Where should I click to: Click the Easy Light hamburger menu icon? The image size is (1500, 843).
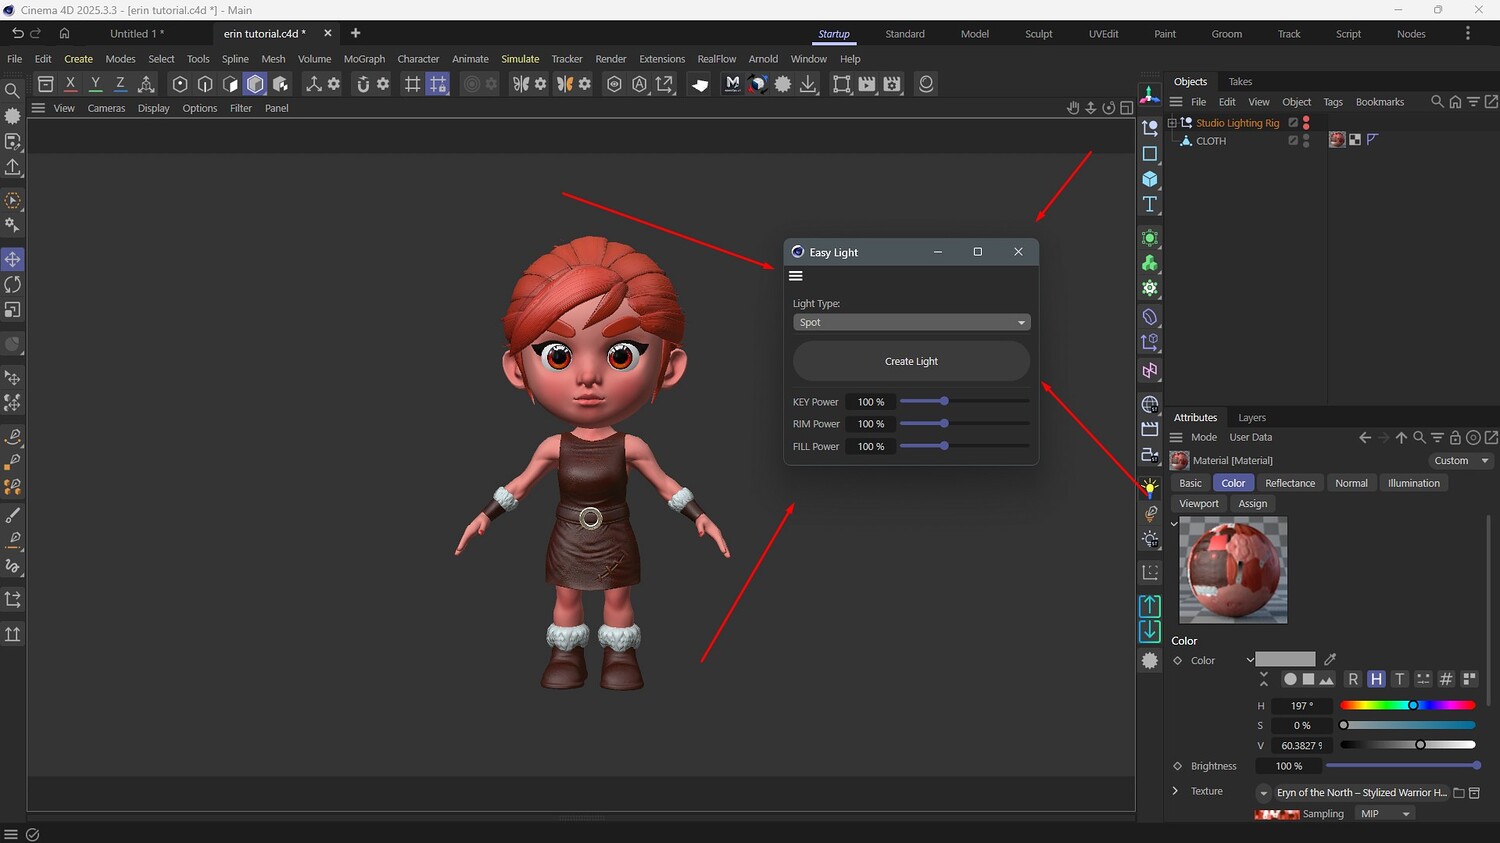coord(796,276)
